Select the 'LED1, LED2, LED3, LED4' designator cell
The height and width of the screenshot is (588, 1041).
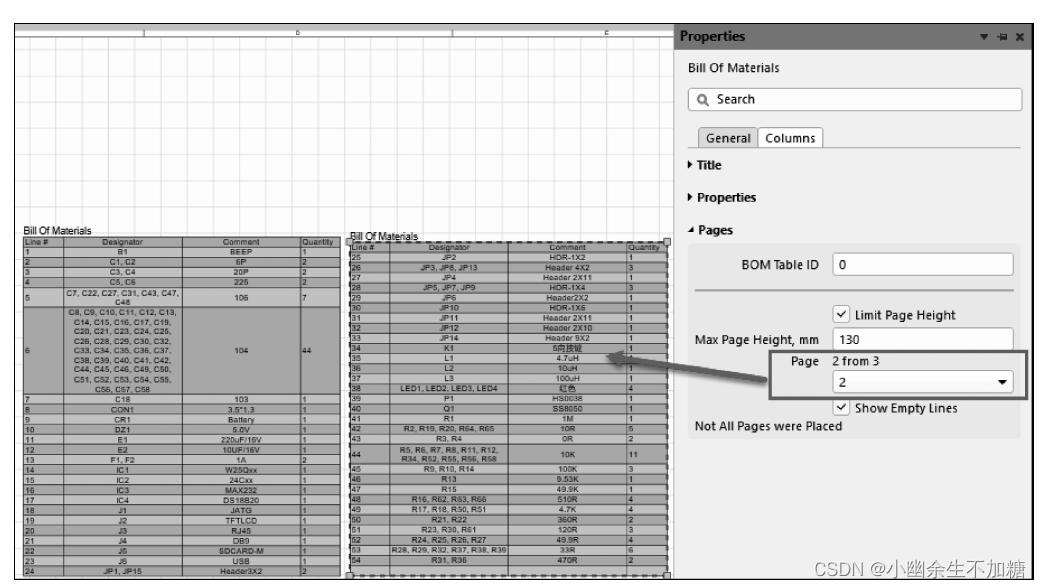click(x=449, y=388)
